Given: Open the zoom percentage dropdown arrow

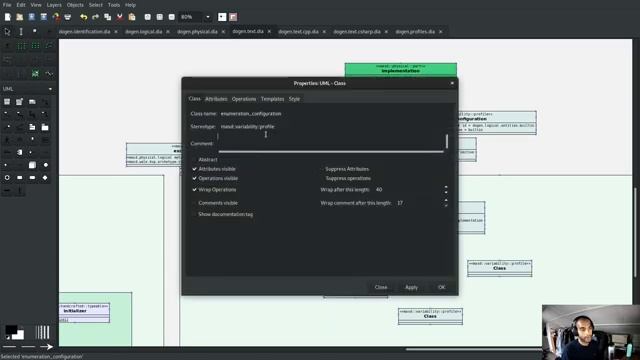Looking at the screenshot, I should pyautogui.click(x=208, y=17).
